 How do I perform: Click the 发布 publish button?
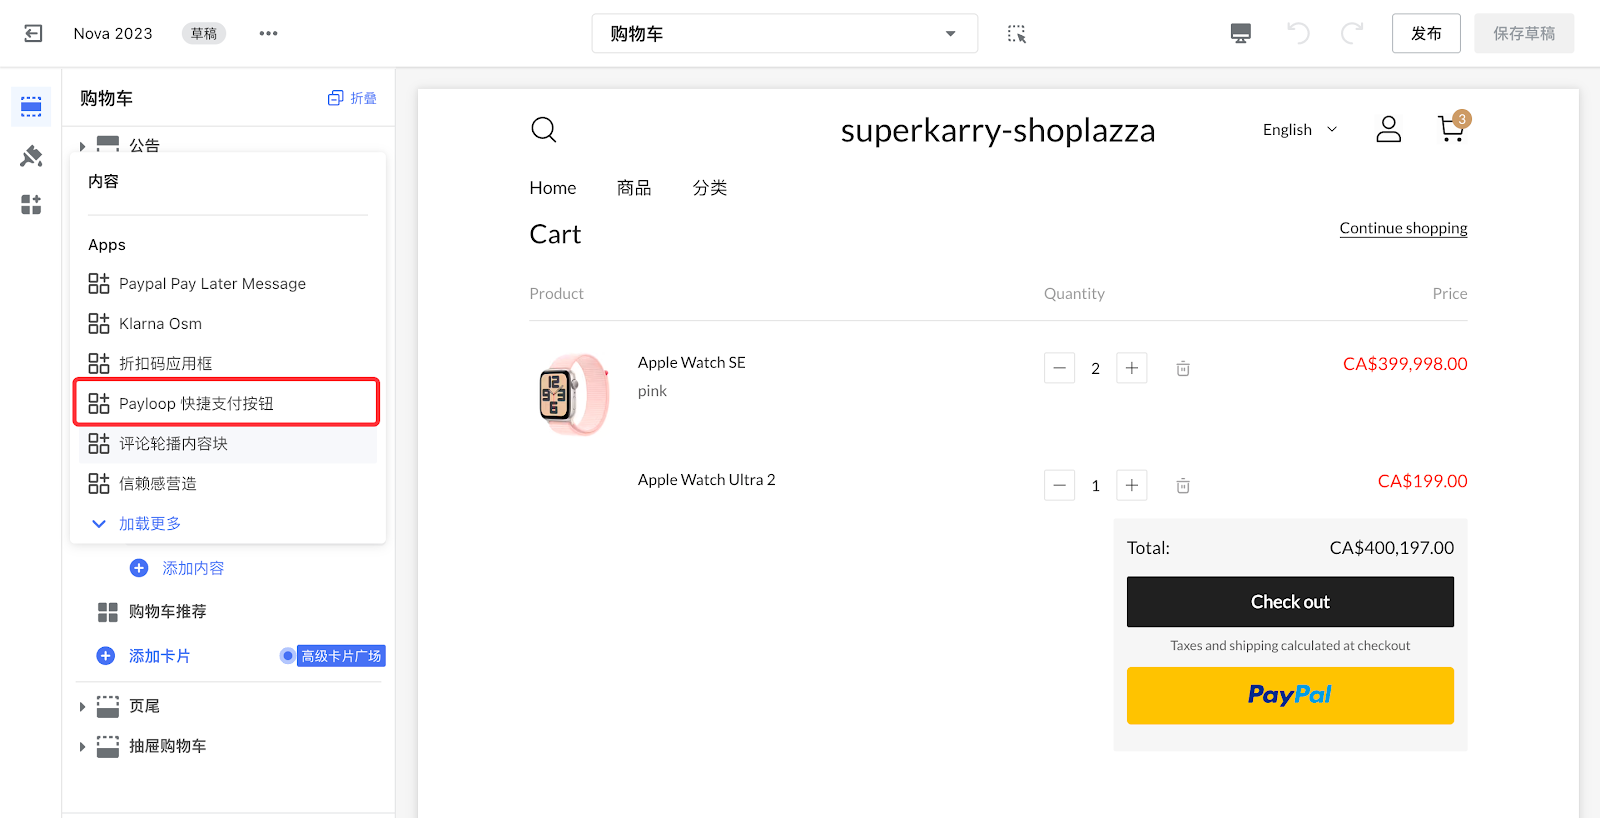pyautogui.click(x=1425, y=34)
